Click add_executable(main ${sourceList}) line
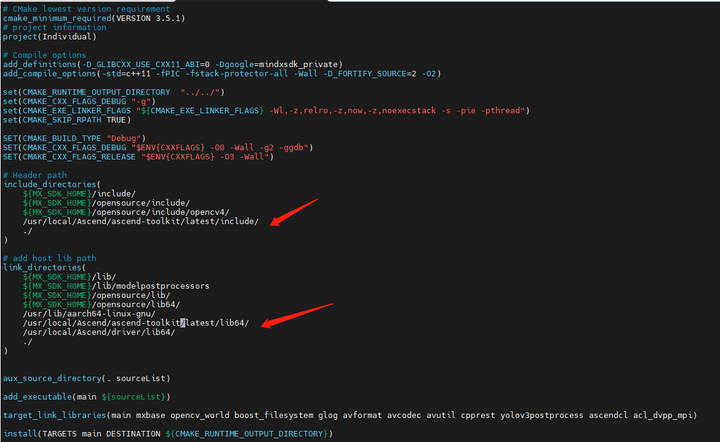Image resolution: width=720 pixels, height=442 pixels. [x=87, y=397]
